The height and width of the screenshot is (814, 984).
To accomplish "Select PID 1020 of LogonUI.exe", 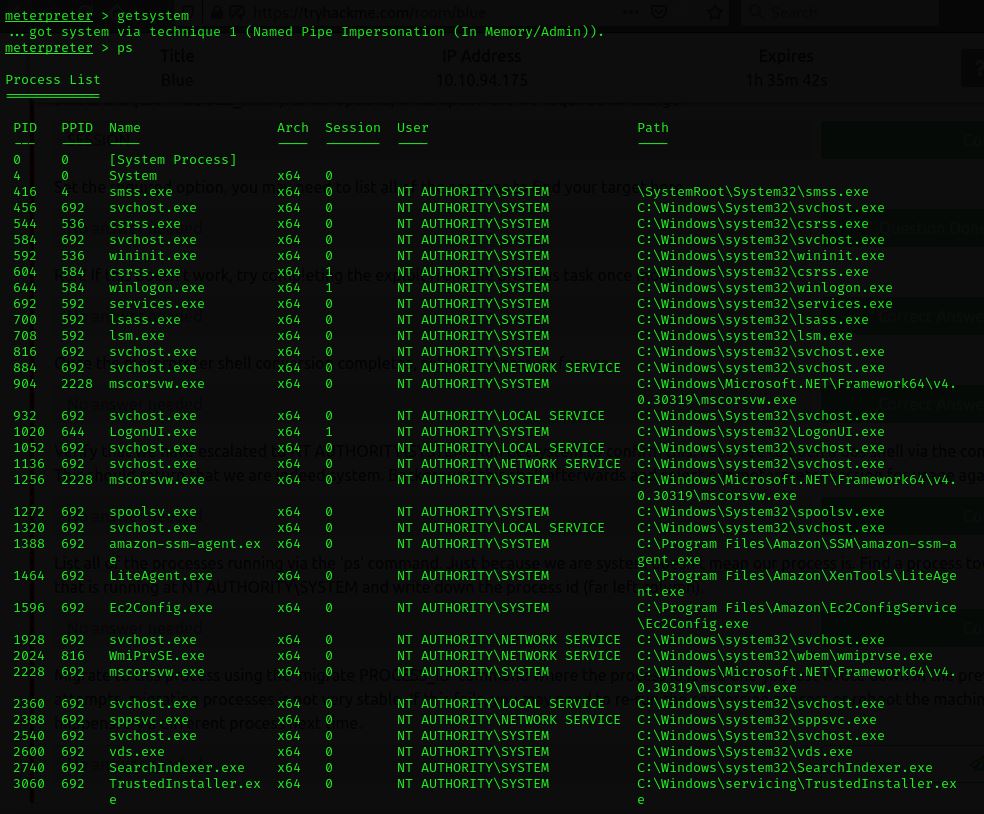I will 29,432.
